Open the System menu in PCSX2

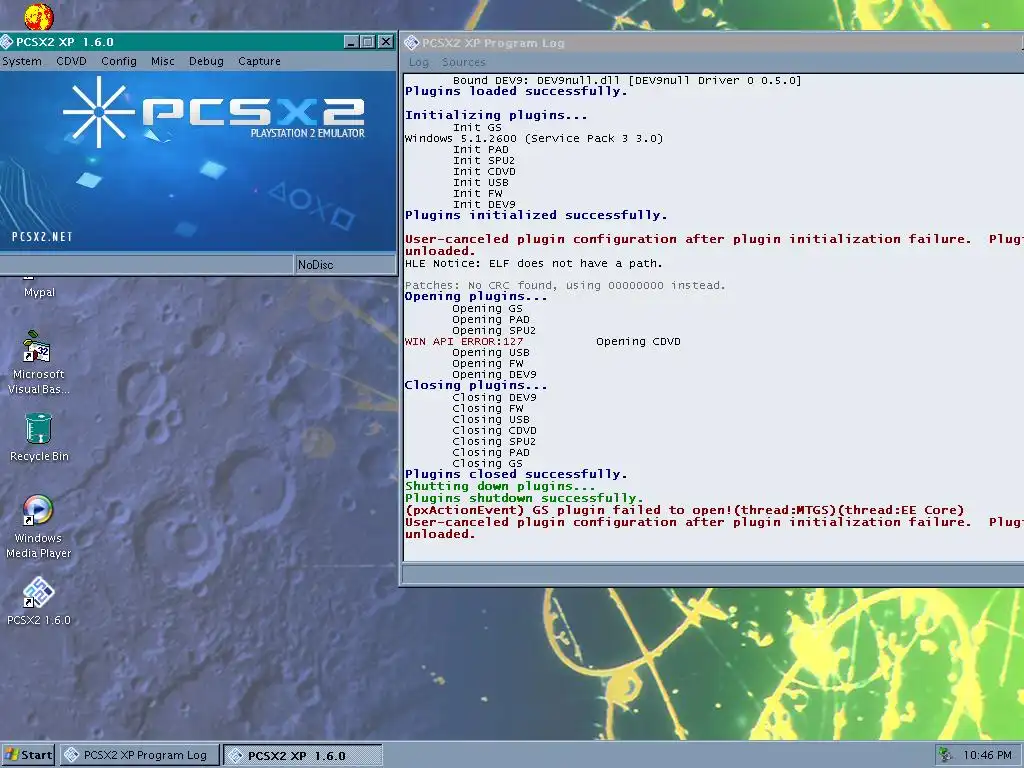coord(22,61)
